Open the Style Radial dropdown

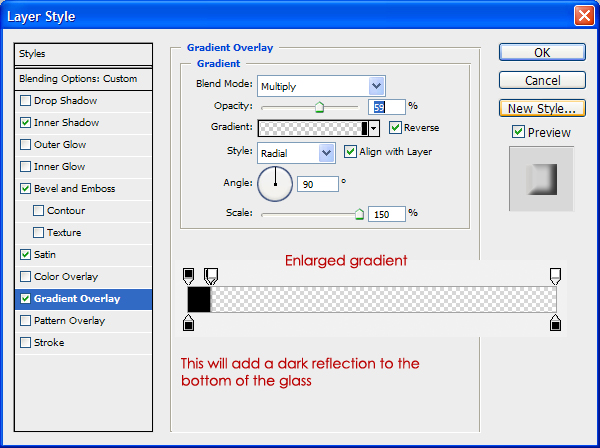(x=297, y=153)
